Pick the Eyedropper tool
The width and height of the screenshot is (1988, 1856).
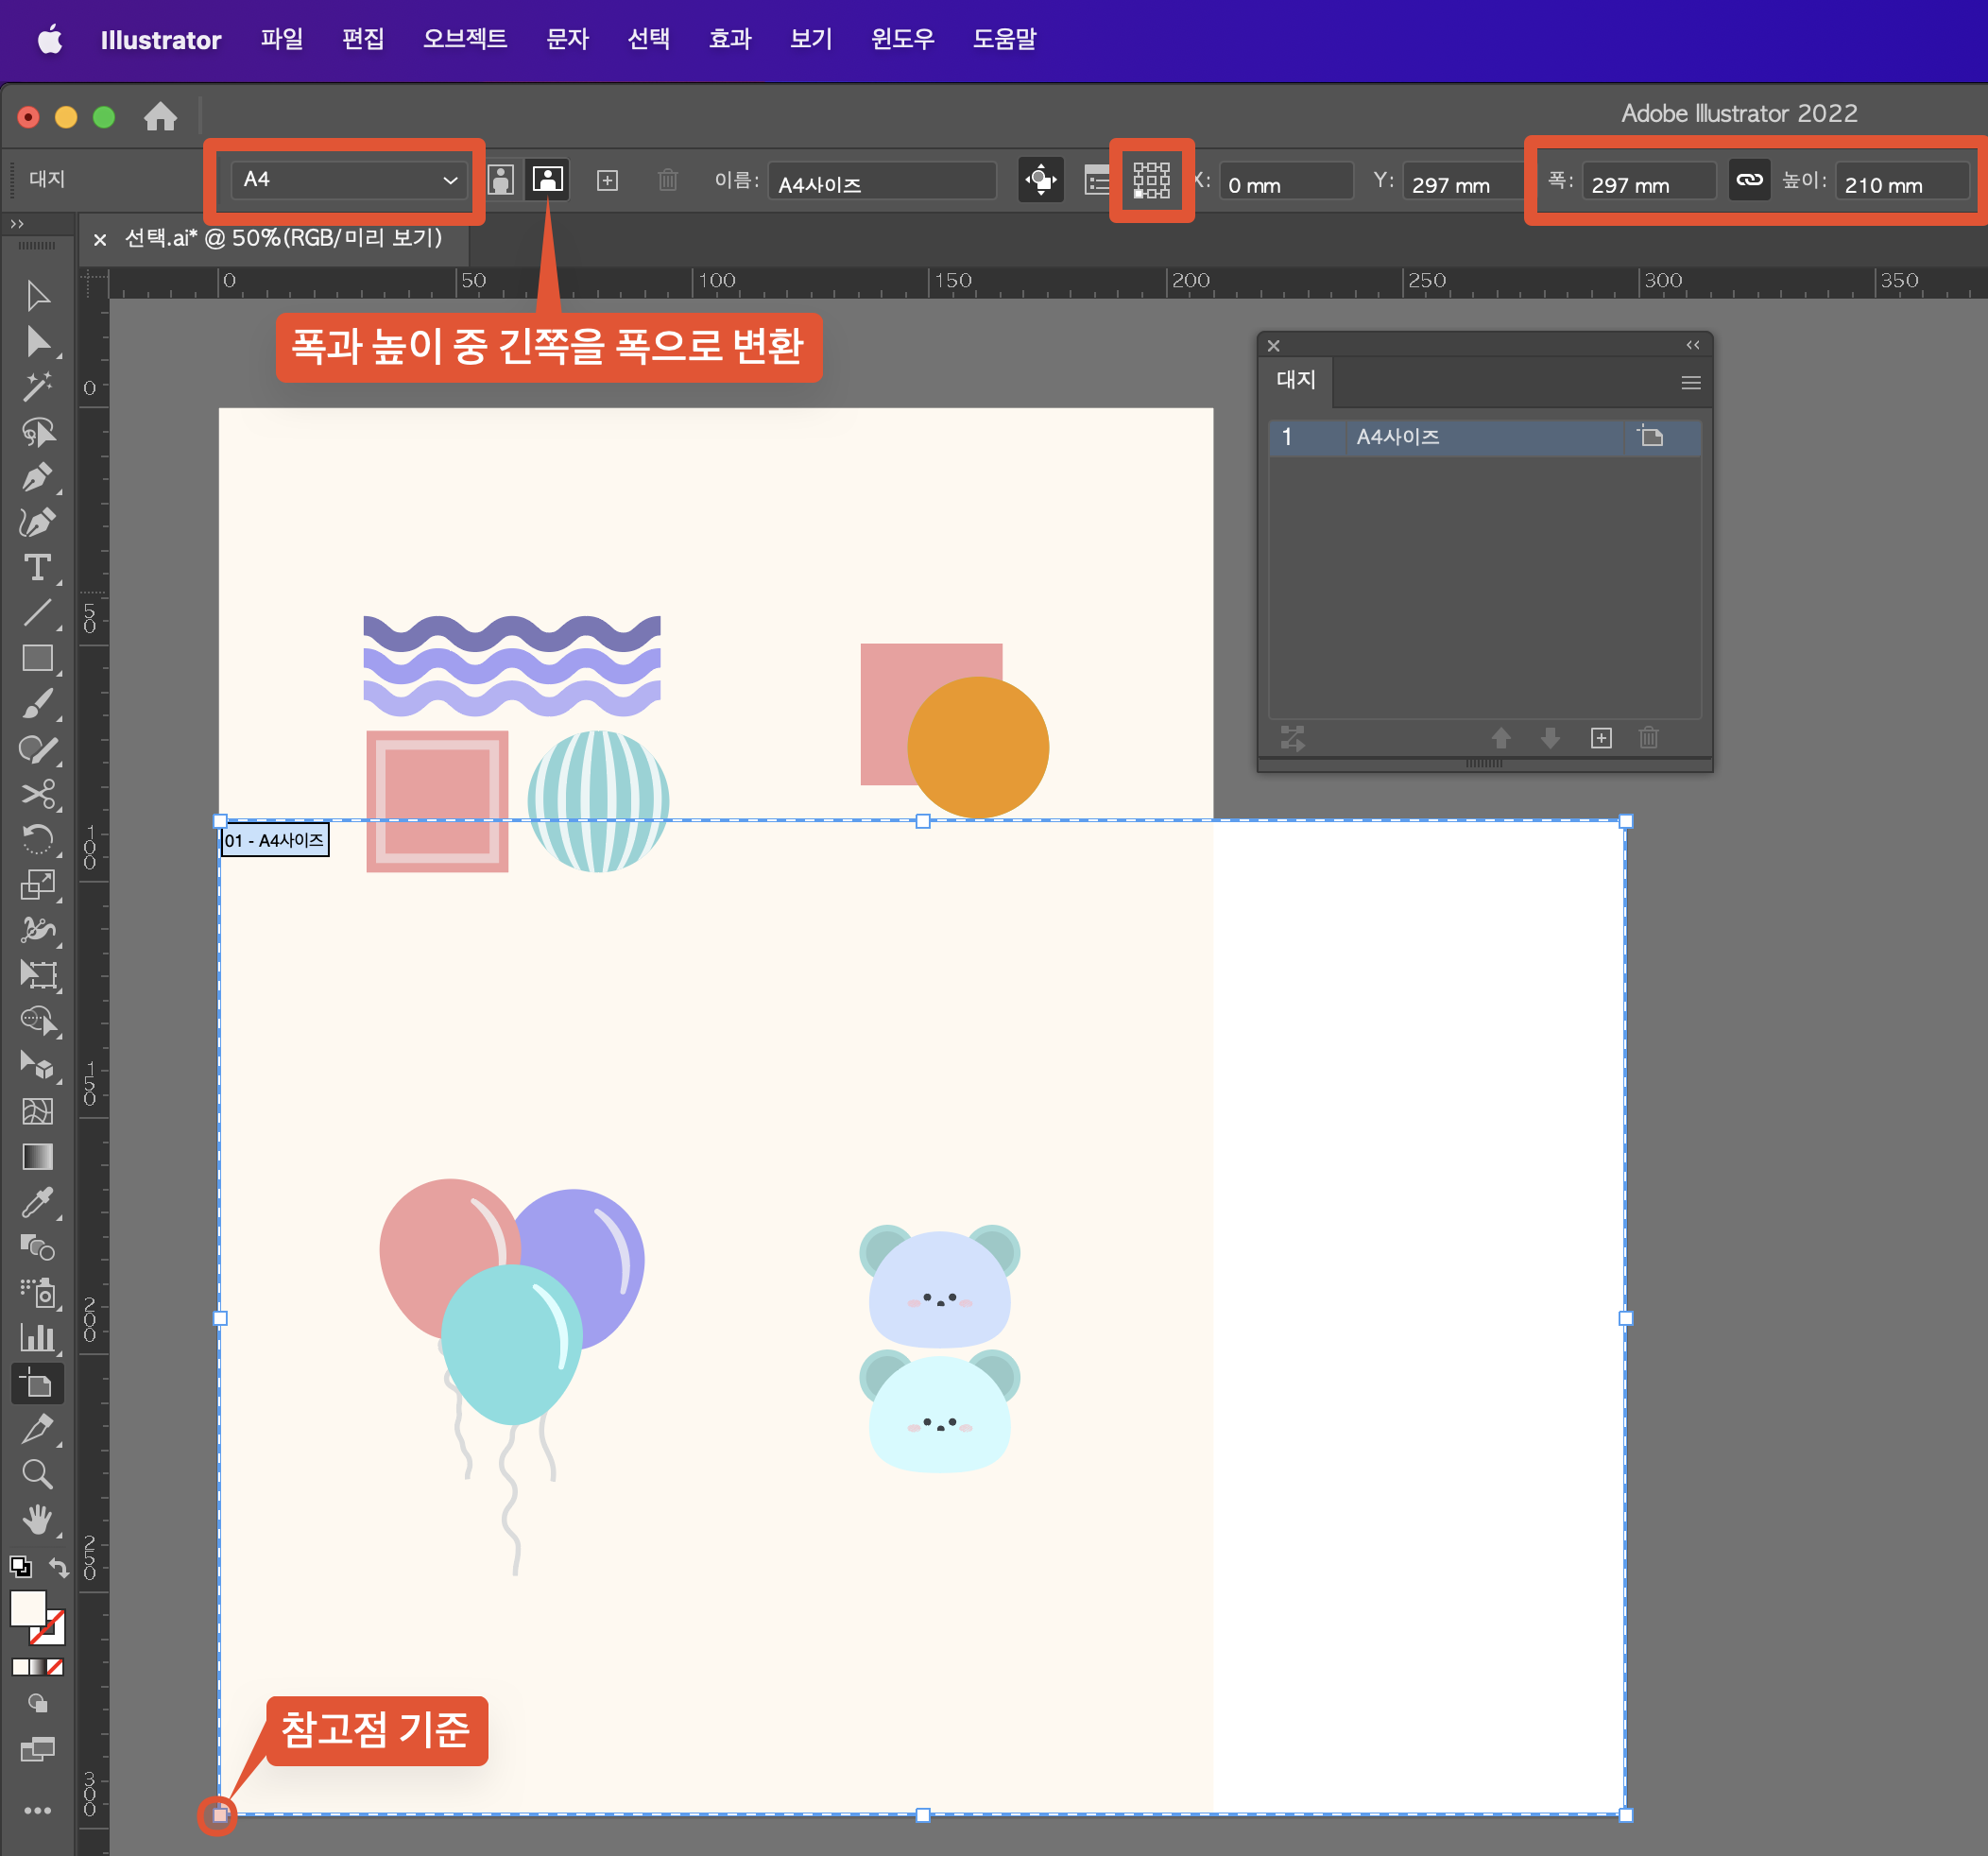[38, 1202]
